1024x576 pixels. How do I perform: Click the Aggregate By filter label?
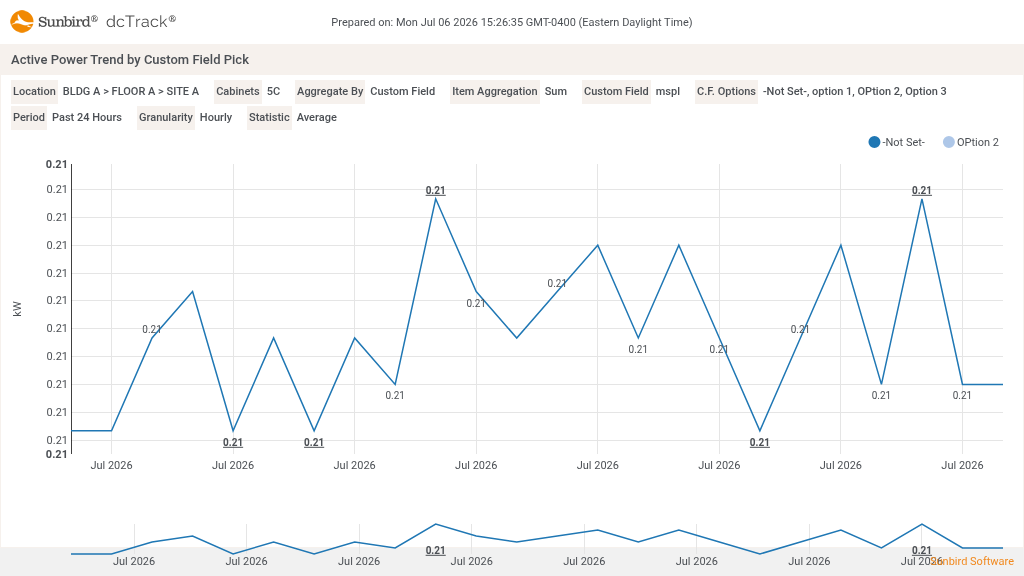coord(330,91)
